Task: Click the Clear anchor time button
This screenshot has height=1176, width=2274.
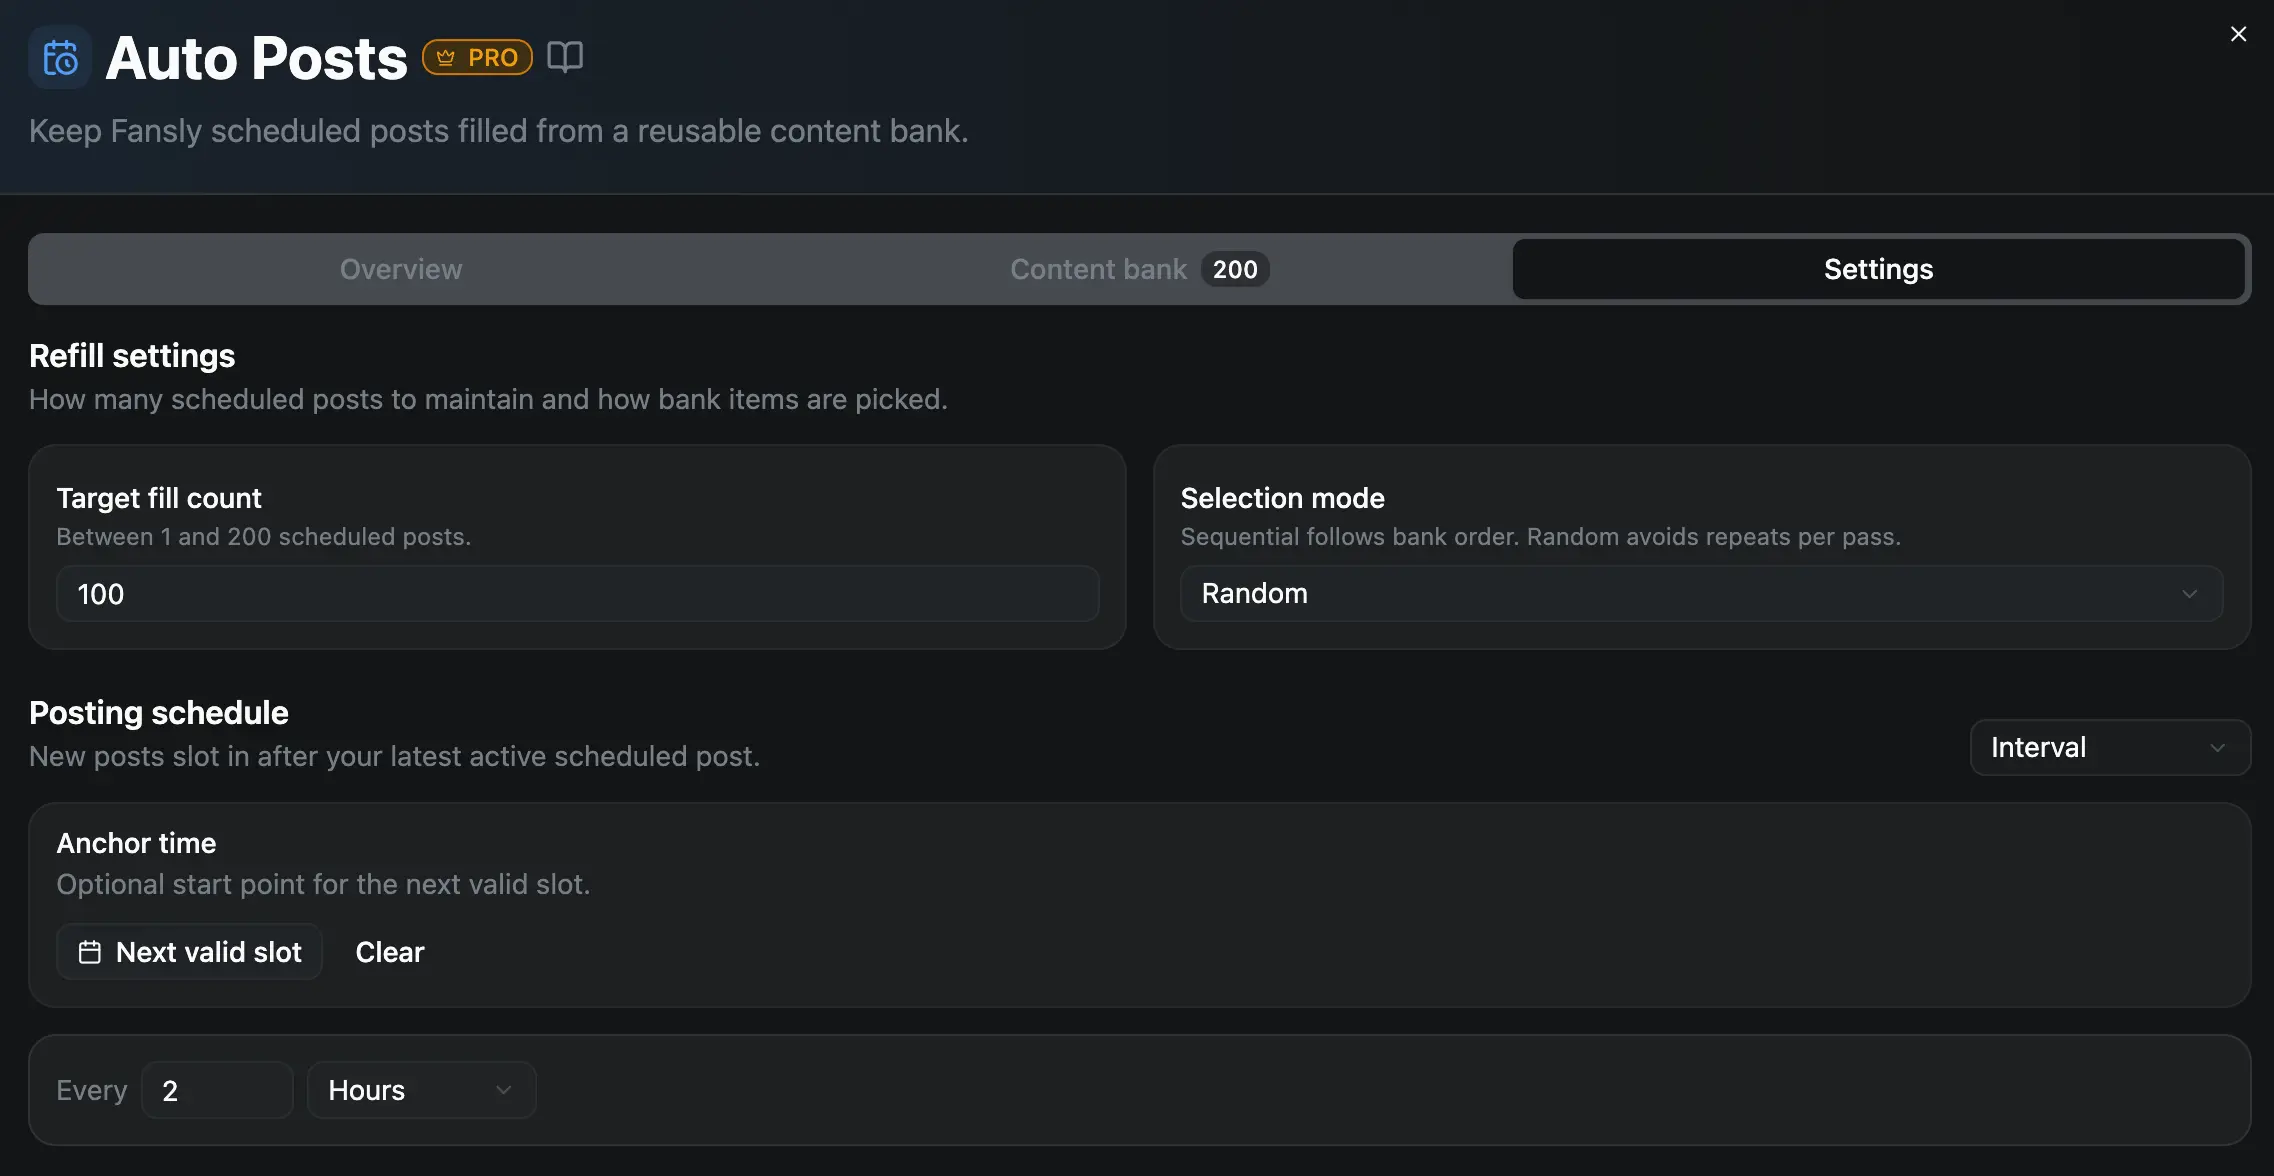Action: pos(390,952)
